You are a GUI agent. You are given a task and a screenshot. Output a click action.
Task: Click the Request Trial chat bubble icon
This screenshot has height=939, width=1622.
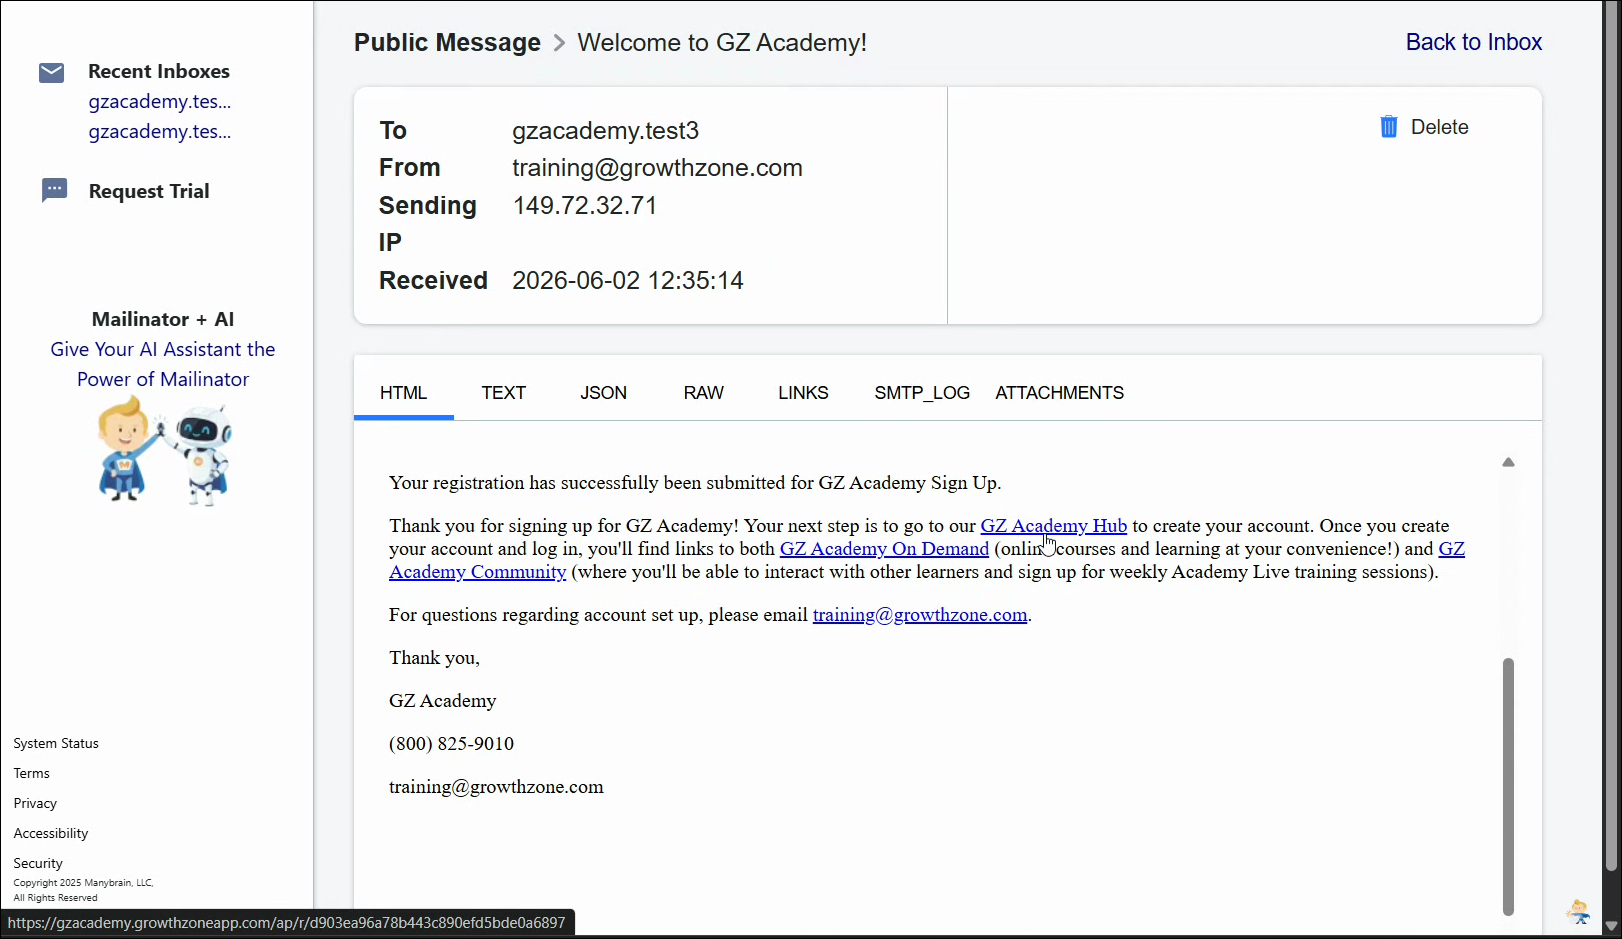[x=54, y=190]
